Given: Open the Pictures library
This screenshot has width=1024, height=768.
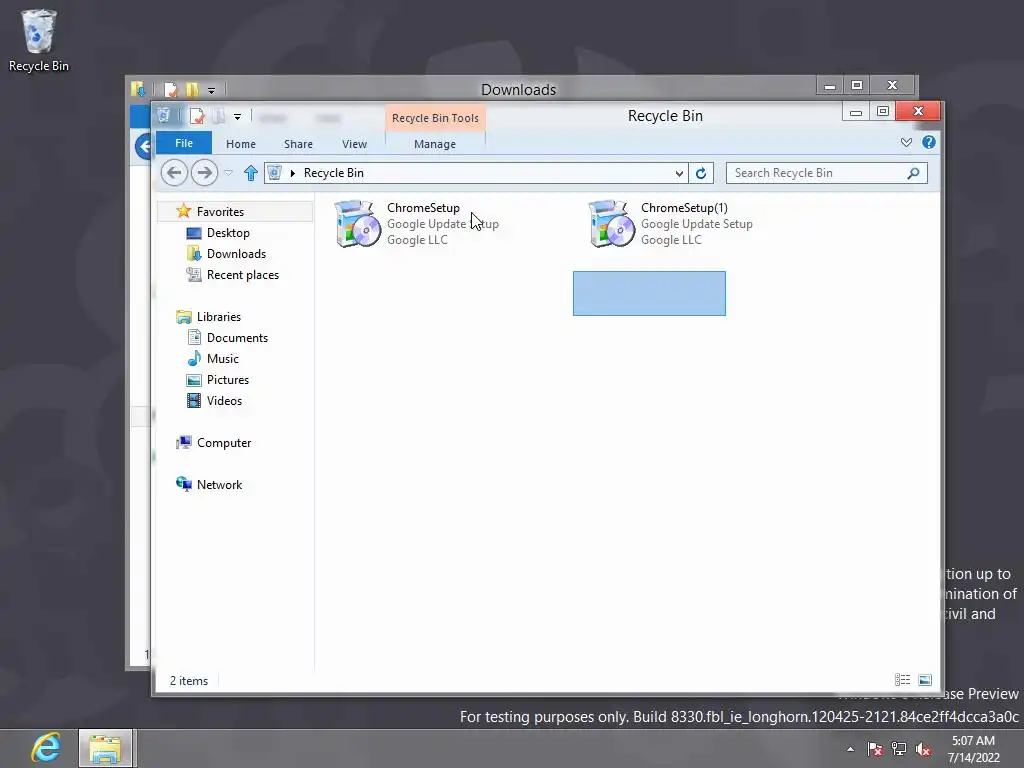Looking at the screenshot, I should pos(227,379).
